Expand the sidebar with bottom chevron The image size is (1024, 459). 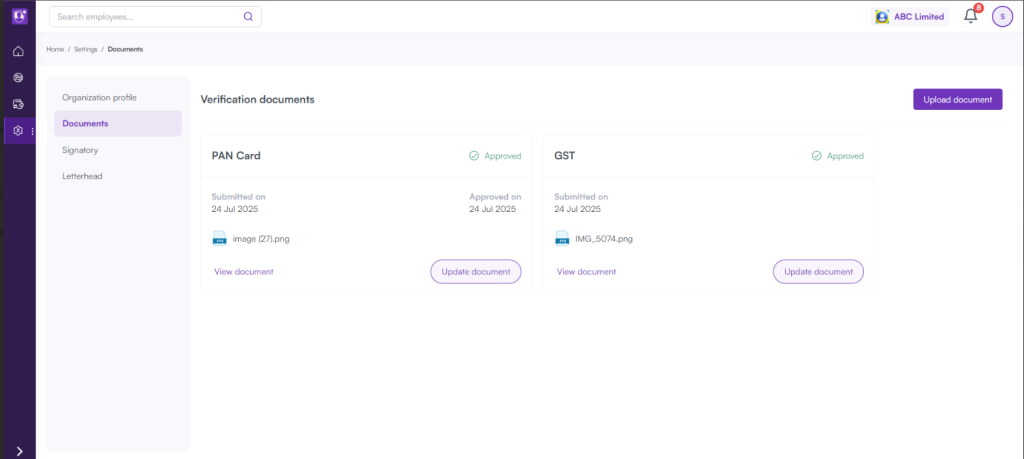20,451
